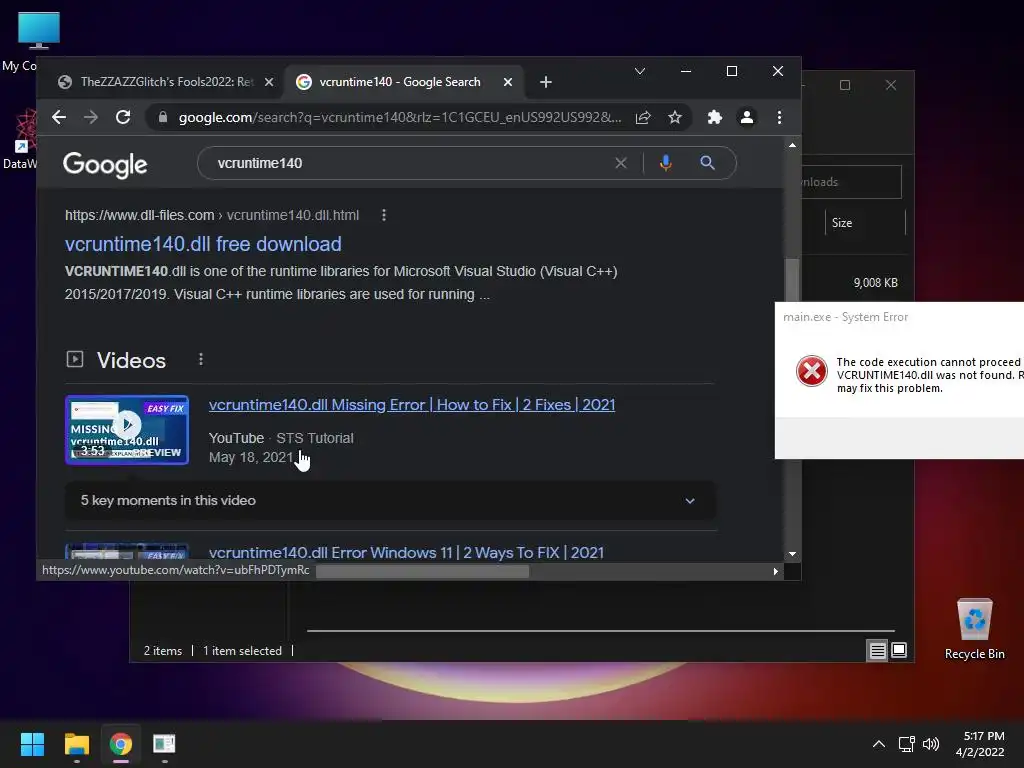The width and height of the screenshot is (1024, 768).
Task: Open vcruntime140.dll Missing Error video link
Action: (x=412, y=405)
